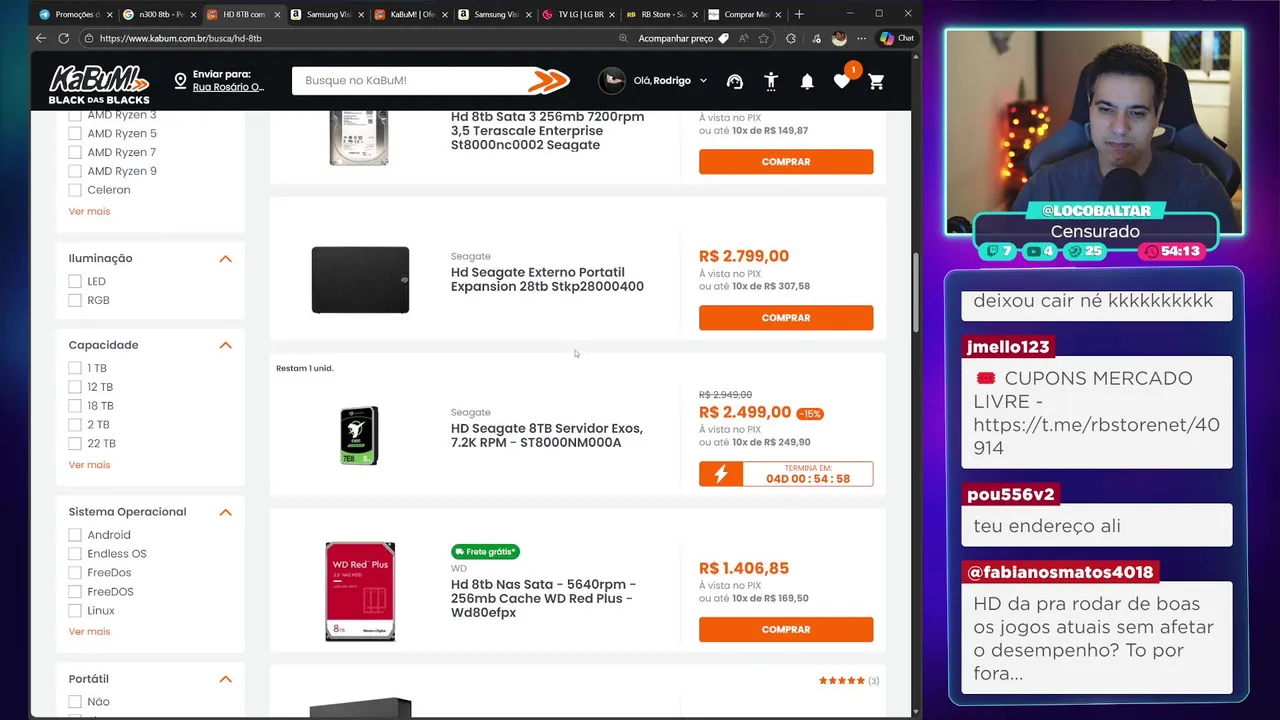Open a new browser tab
1280x720 pixels.
[798, 14]
